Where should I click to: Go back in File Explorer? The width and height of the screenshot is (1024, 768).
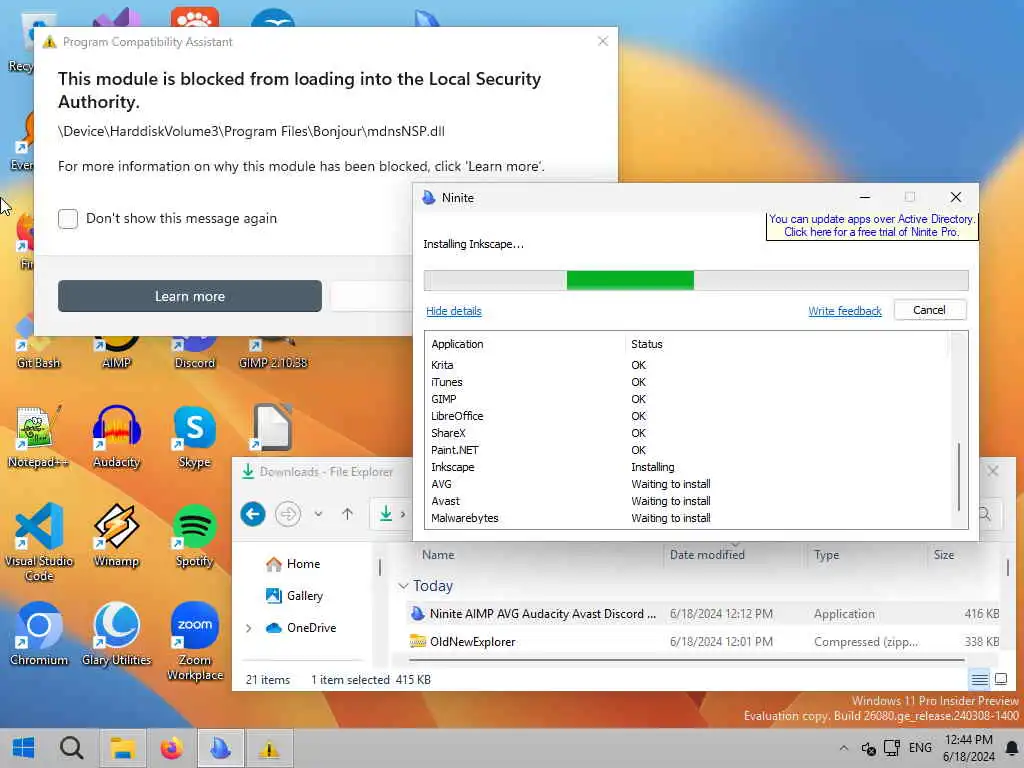pyautogui.click(x=253, y=514)
